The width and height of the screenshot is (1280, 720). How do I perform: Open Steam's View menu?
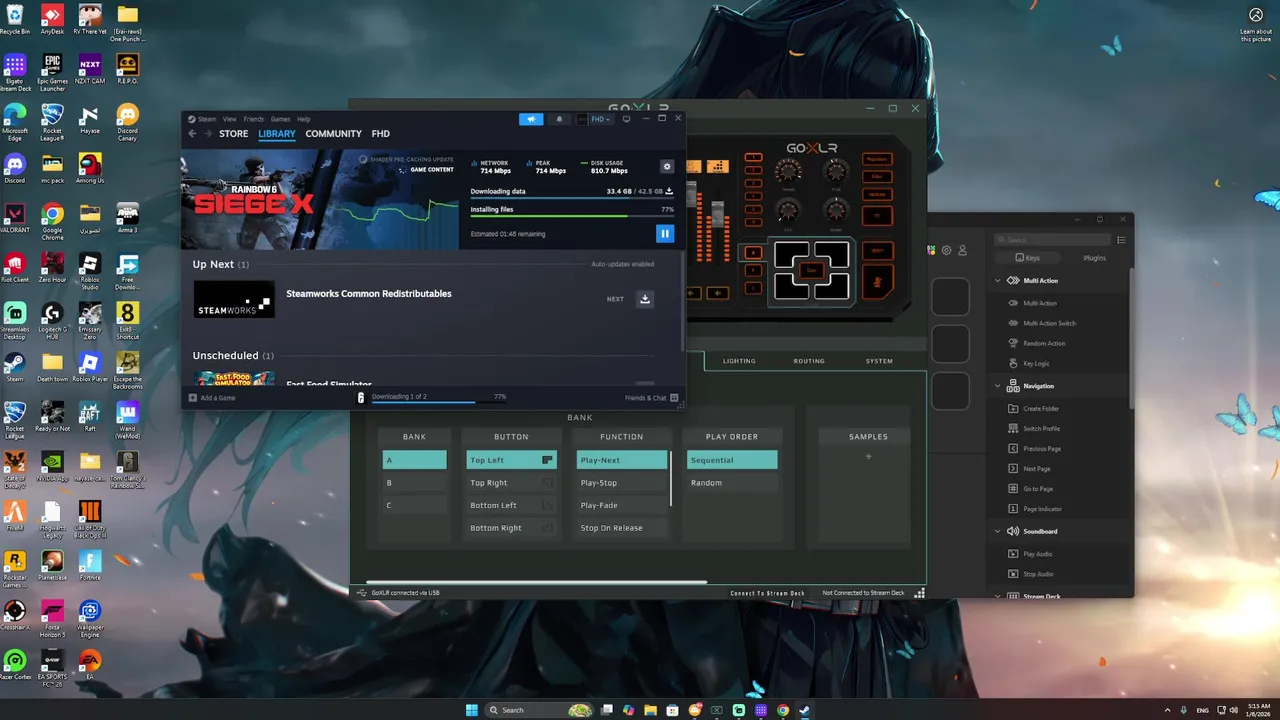point(230,119)
